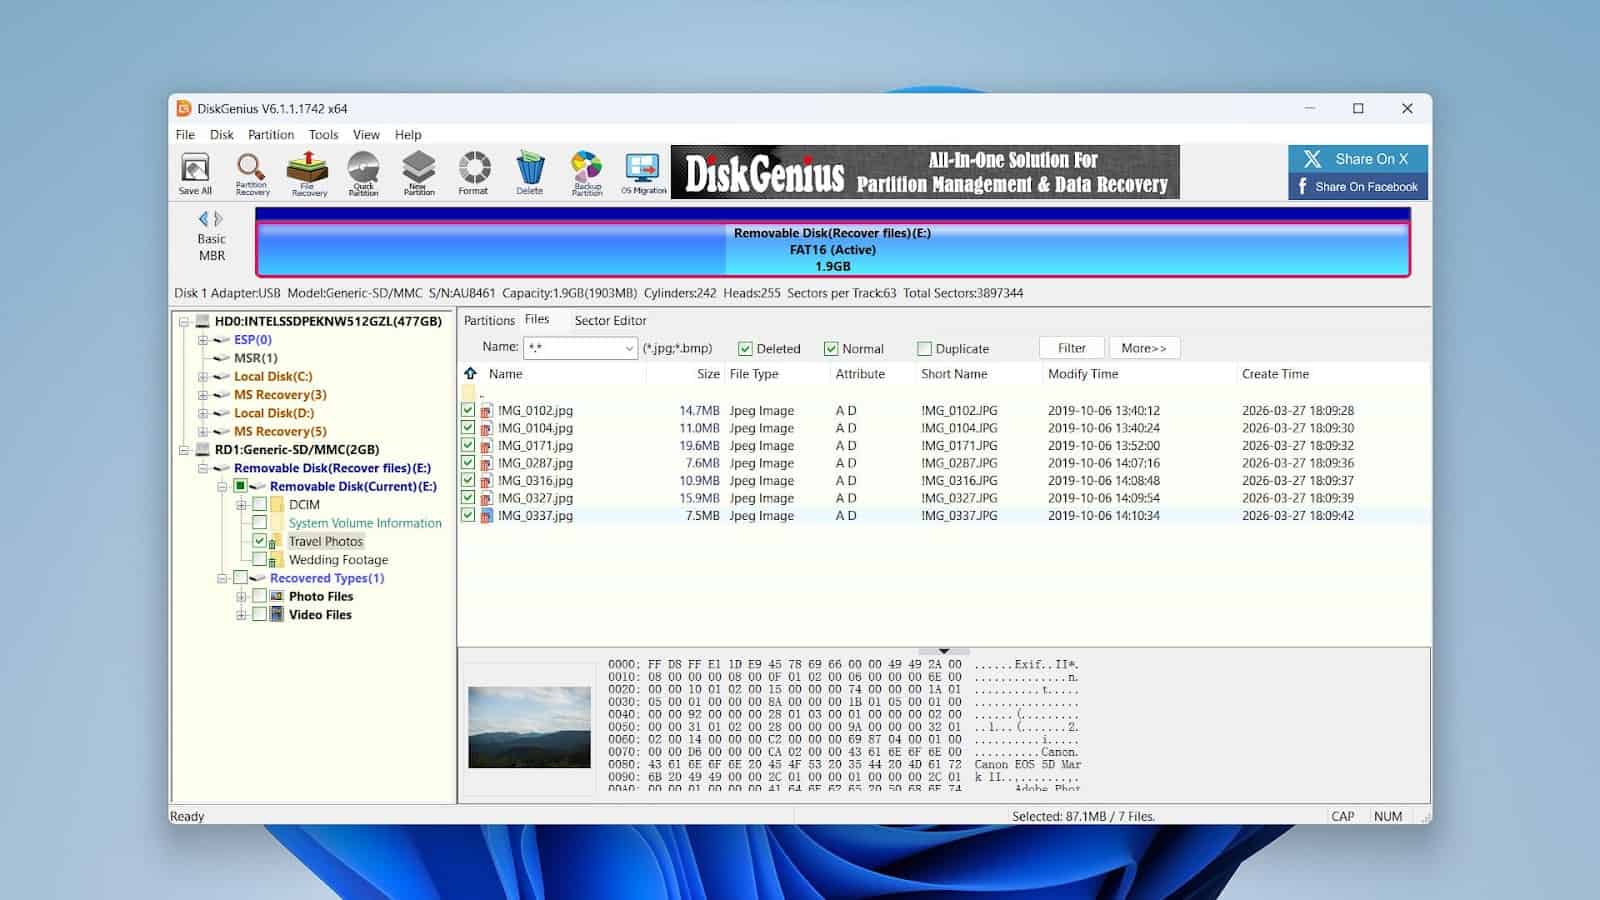The height and width of the screenshot is (900, 1600).
Task: Switch to the Sector Editor tab
Action: (x=610, y=320)
